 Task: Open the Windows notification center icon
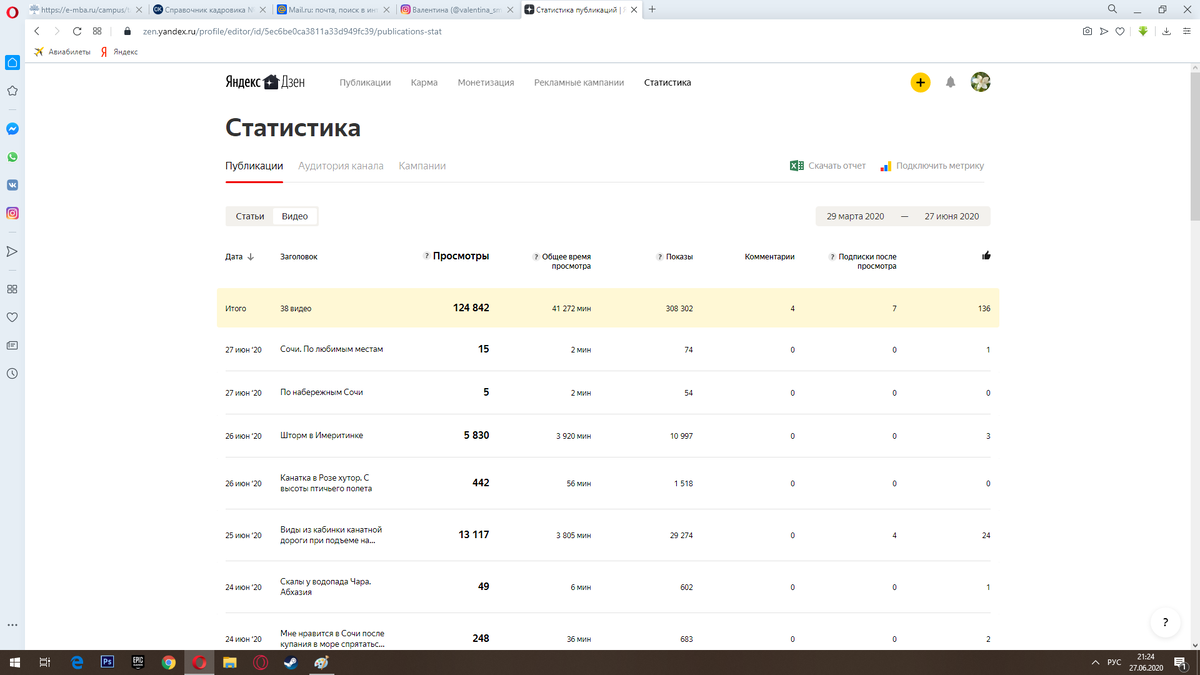(1182, 662)
